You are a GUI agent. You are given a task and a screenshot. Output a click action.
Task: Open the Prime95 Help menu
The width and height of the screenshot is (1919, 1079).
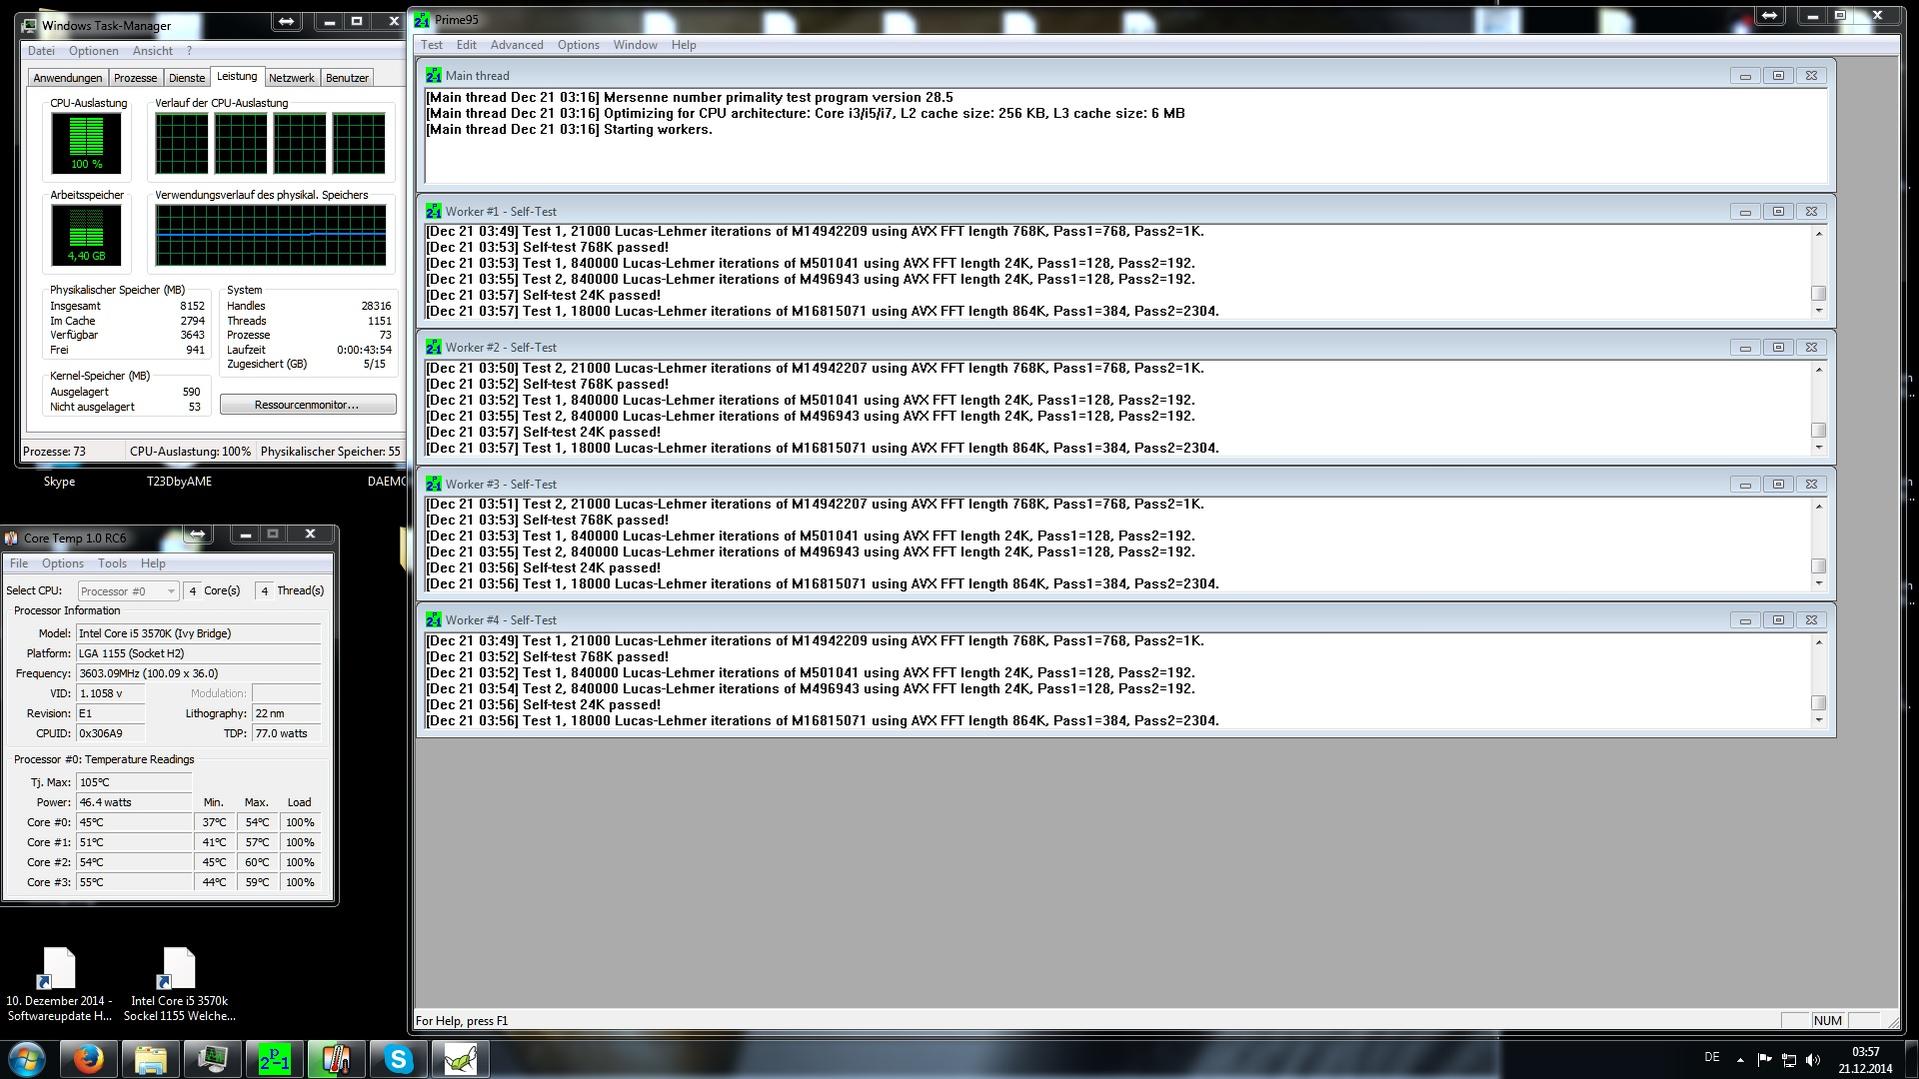coord(684,45)
